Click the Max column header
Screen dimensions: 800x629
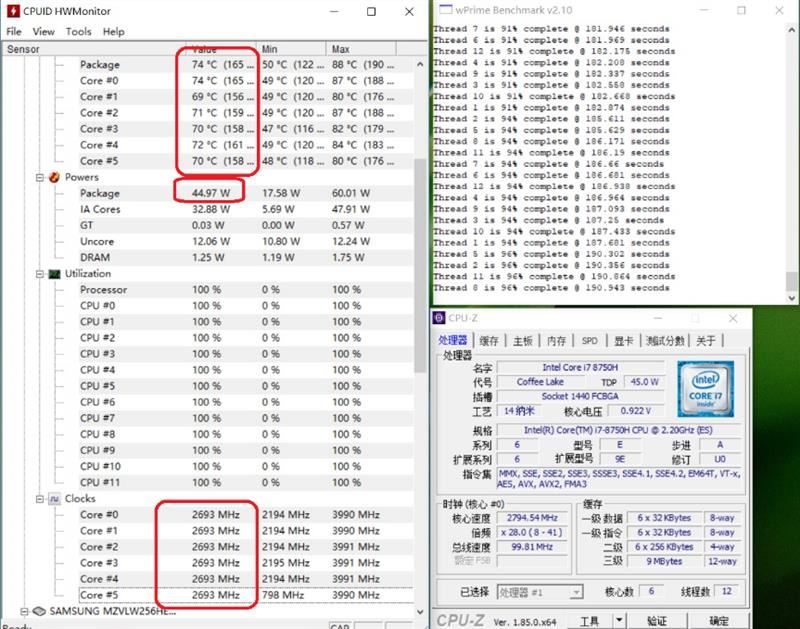pyautogui.click(x=361, y=49)
